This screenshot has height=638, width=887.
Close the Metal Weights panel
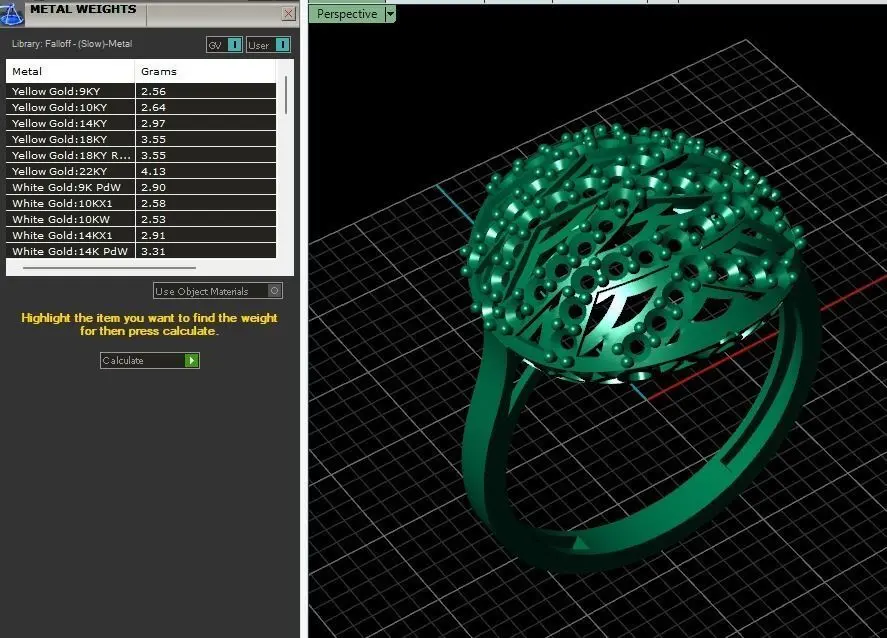pyautogui.click(x=289, y=14)
